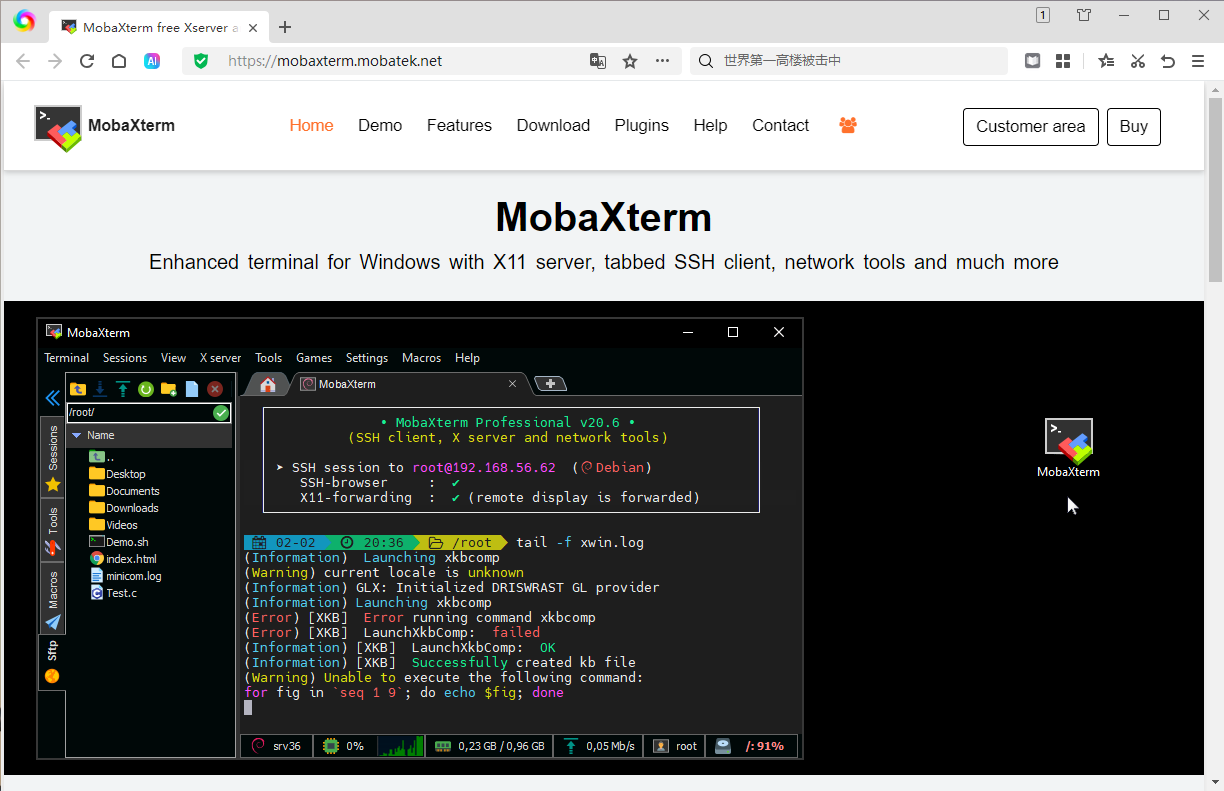Open the Plugins page link

tap(642, 126)
